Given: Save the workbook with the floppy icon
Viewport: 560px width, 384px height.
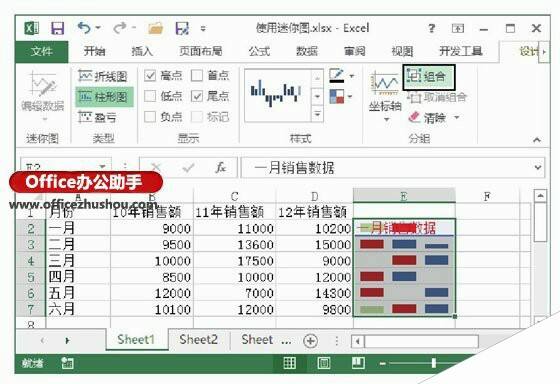Looking at the screenshot, I should click(x=58, y=28).
